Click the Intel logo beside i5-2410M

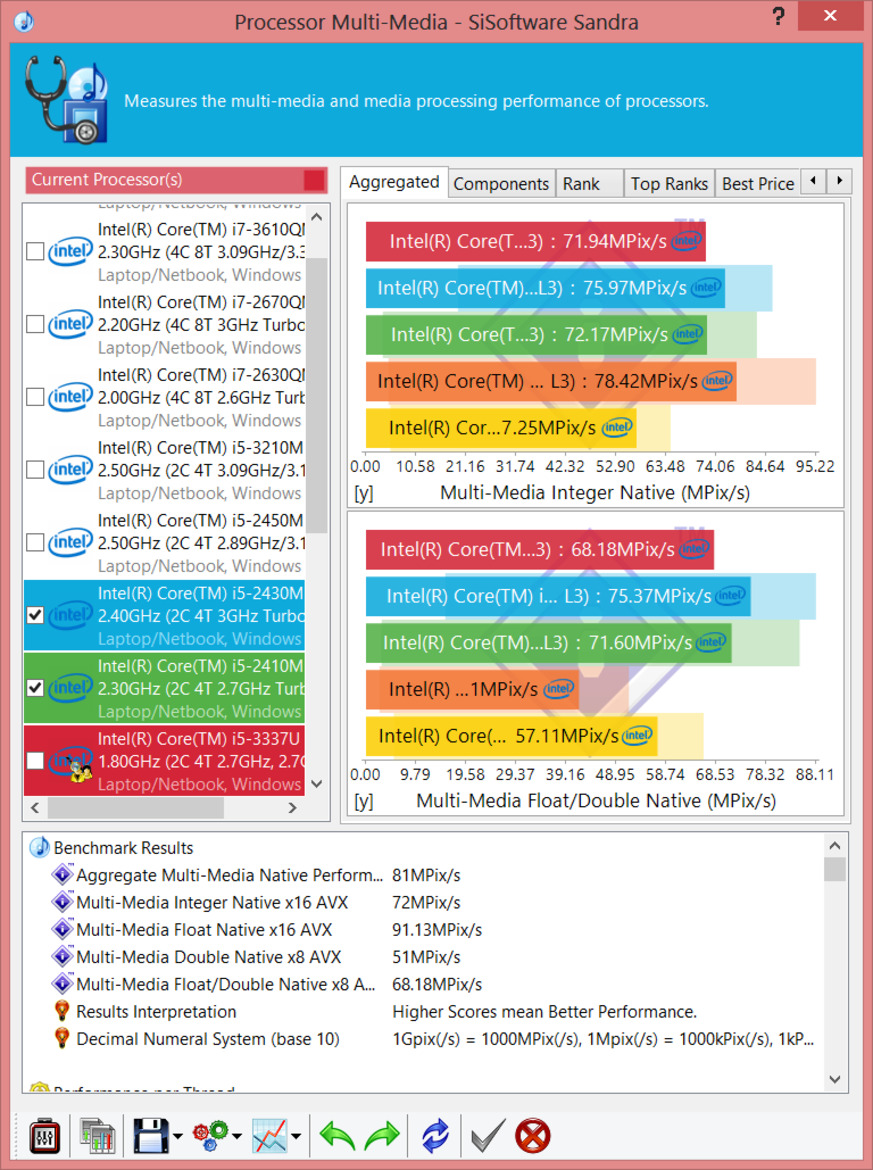tap(70, 688)
